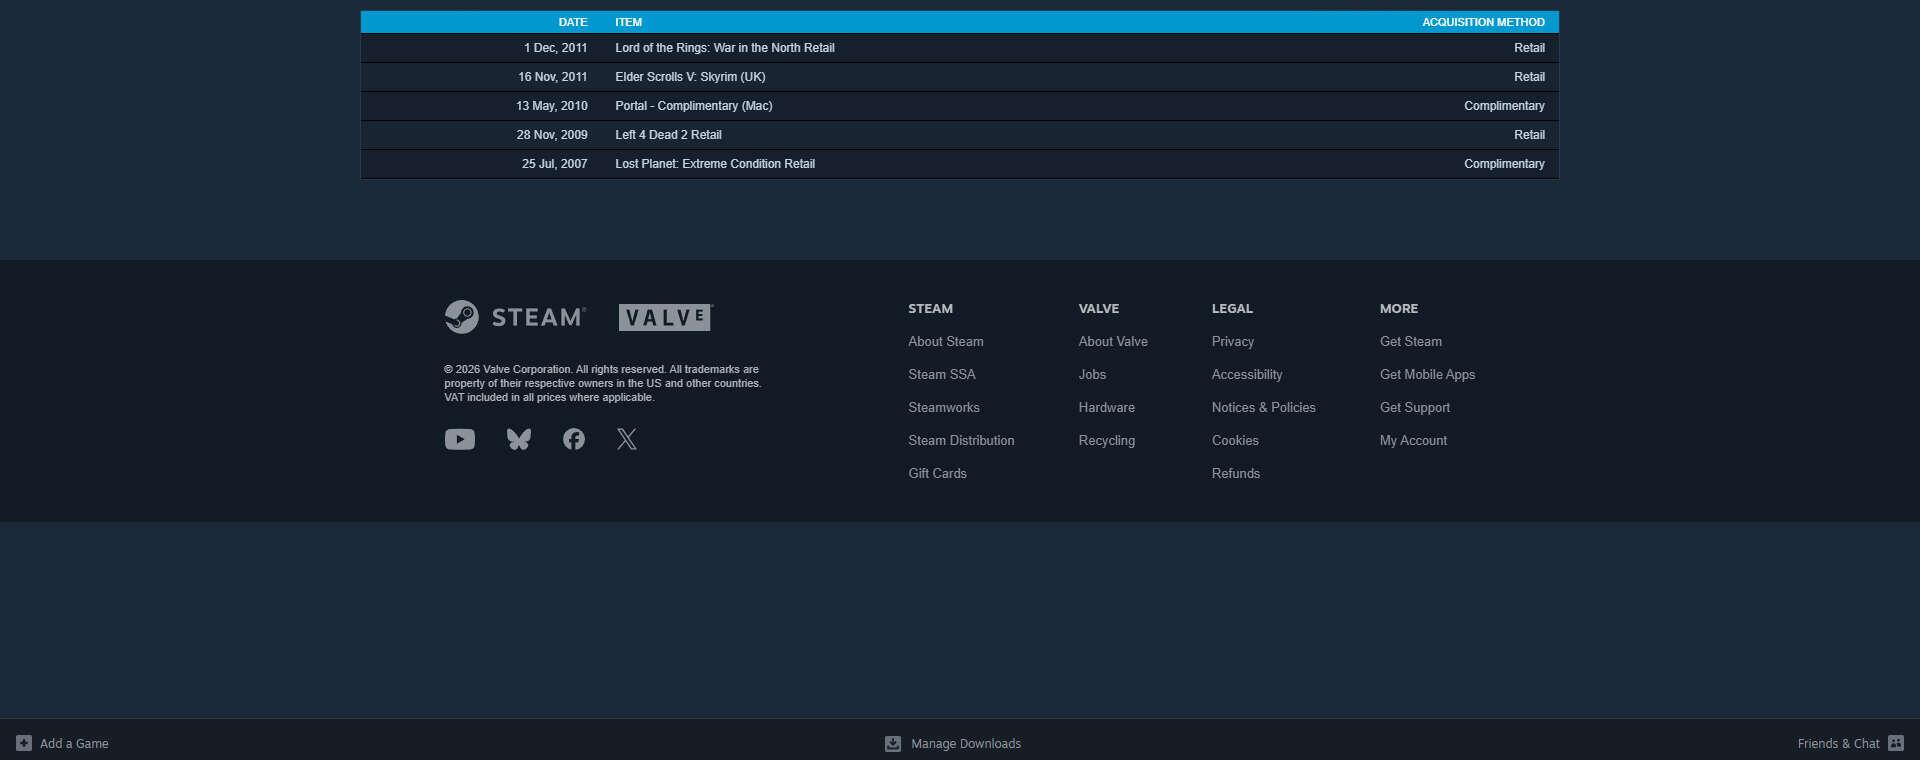Open the Recycling link
The height and width of the screenshot is (760, 1920).
[x=1106, y=441]
